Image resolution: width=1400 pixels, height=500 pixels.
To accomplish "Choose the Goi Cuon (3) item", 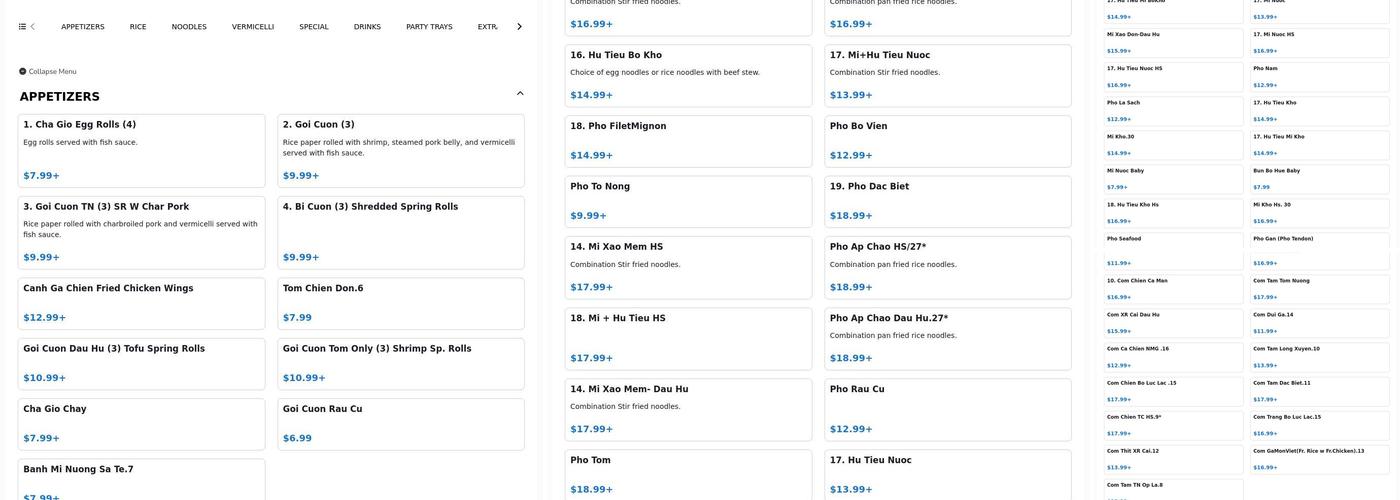I will coord(400,150).
